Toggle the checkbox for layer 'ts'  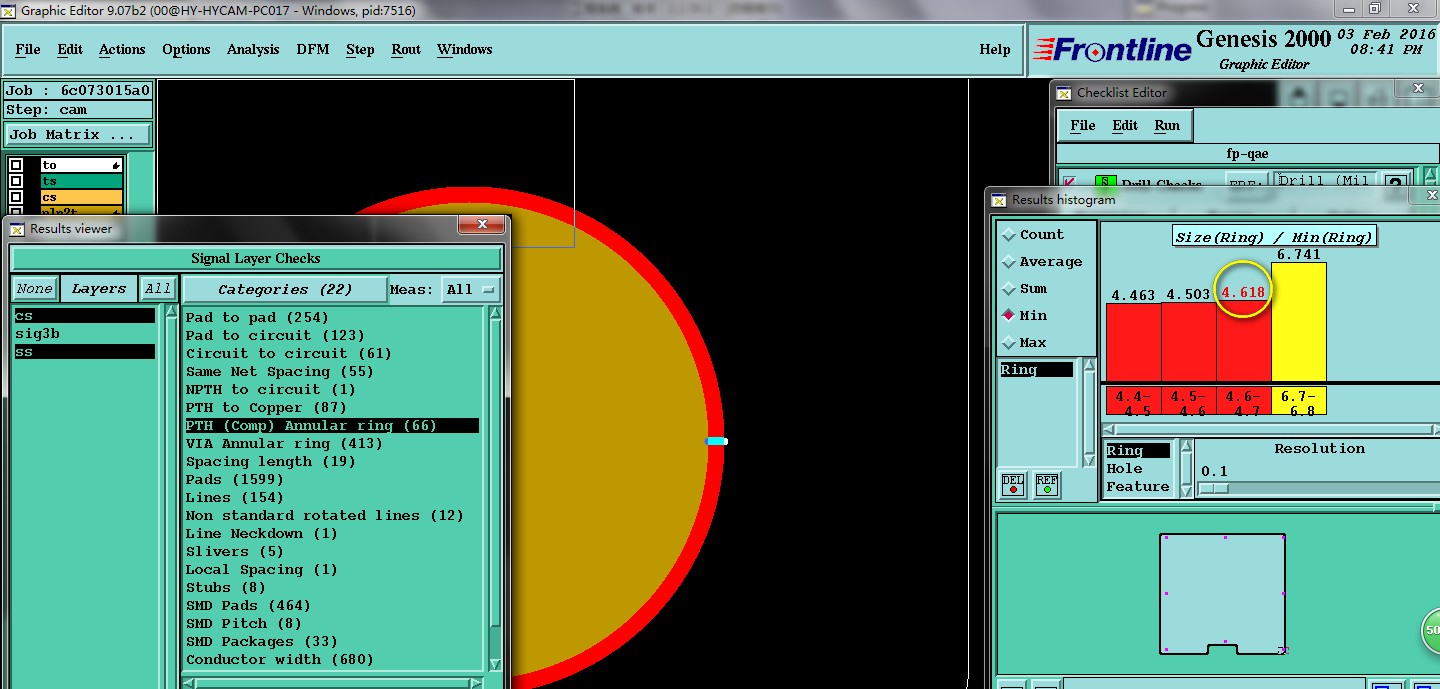tap(16, 181)
